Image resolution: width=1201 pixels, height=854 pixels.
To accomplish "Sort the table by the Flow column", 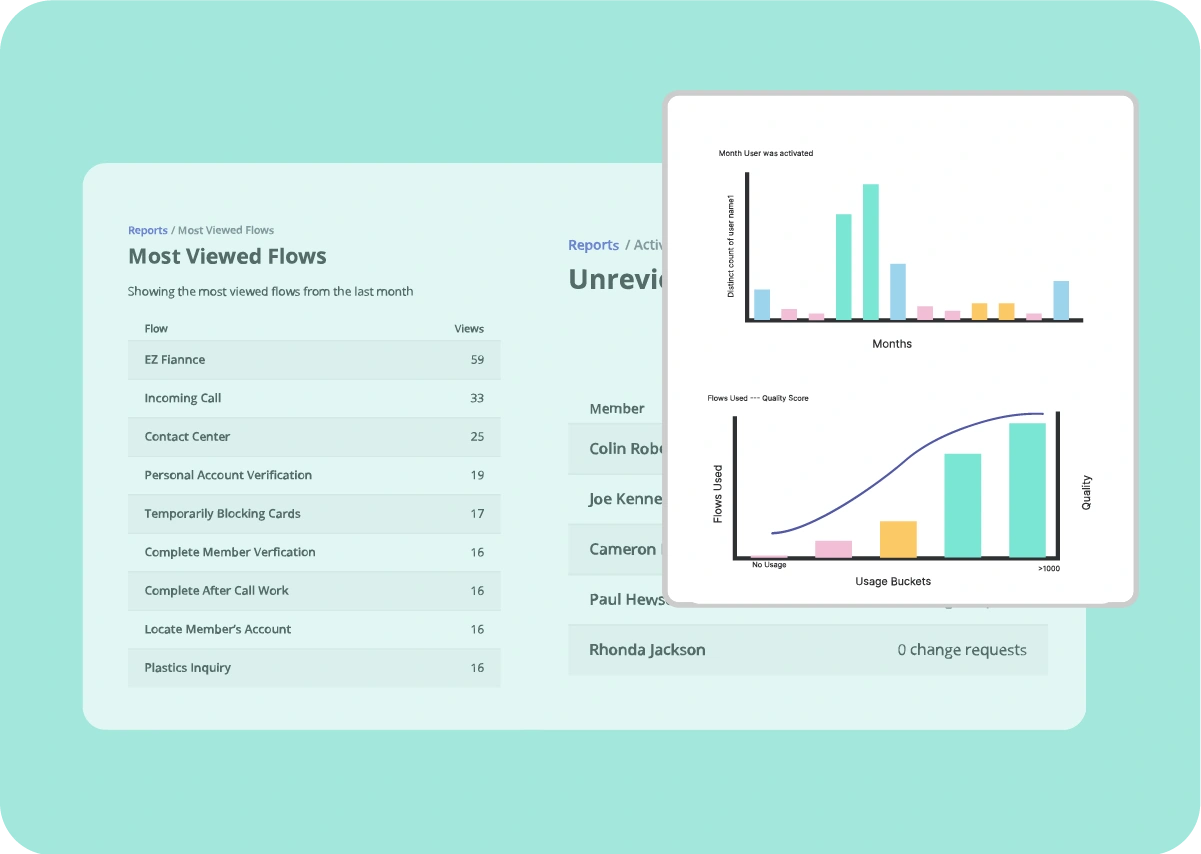I will (x=156, y=328).
